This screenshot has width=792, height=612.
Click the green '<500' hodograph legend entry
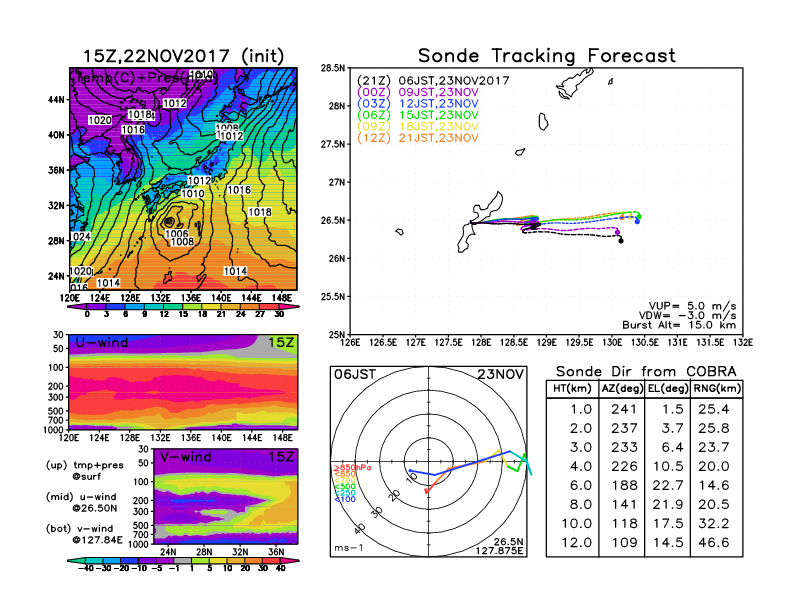click(344, 487)
